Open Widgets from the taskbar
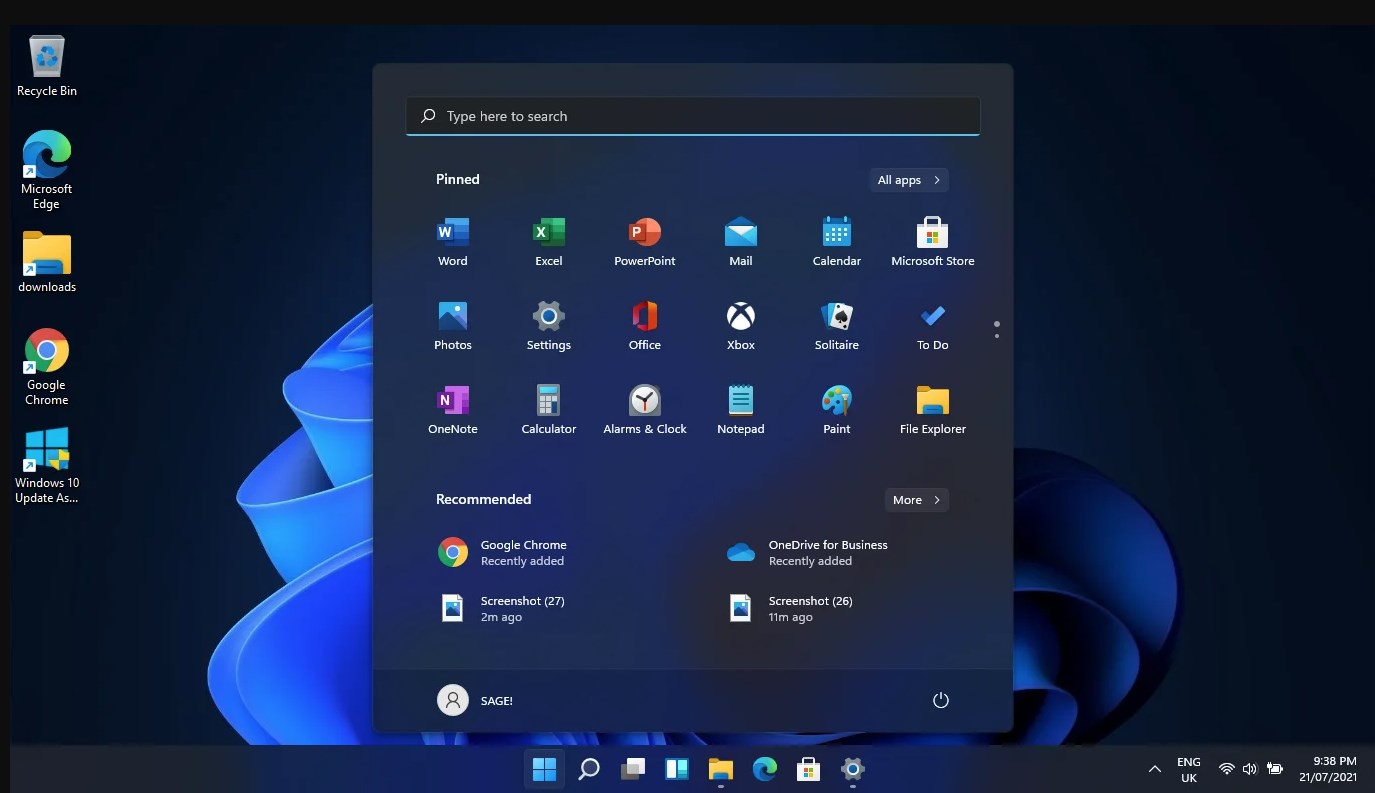1375x793 pixels. 677,769
